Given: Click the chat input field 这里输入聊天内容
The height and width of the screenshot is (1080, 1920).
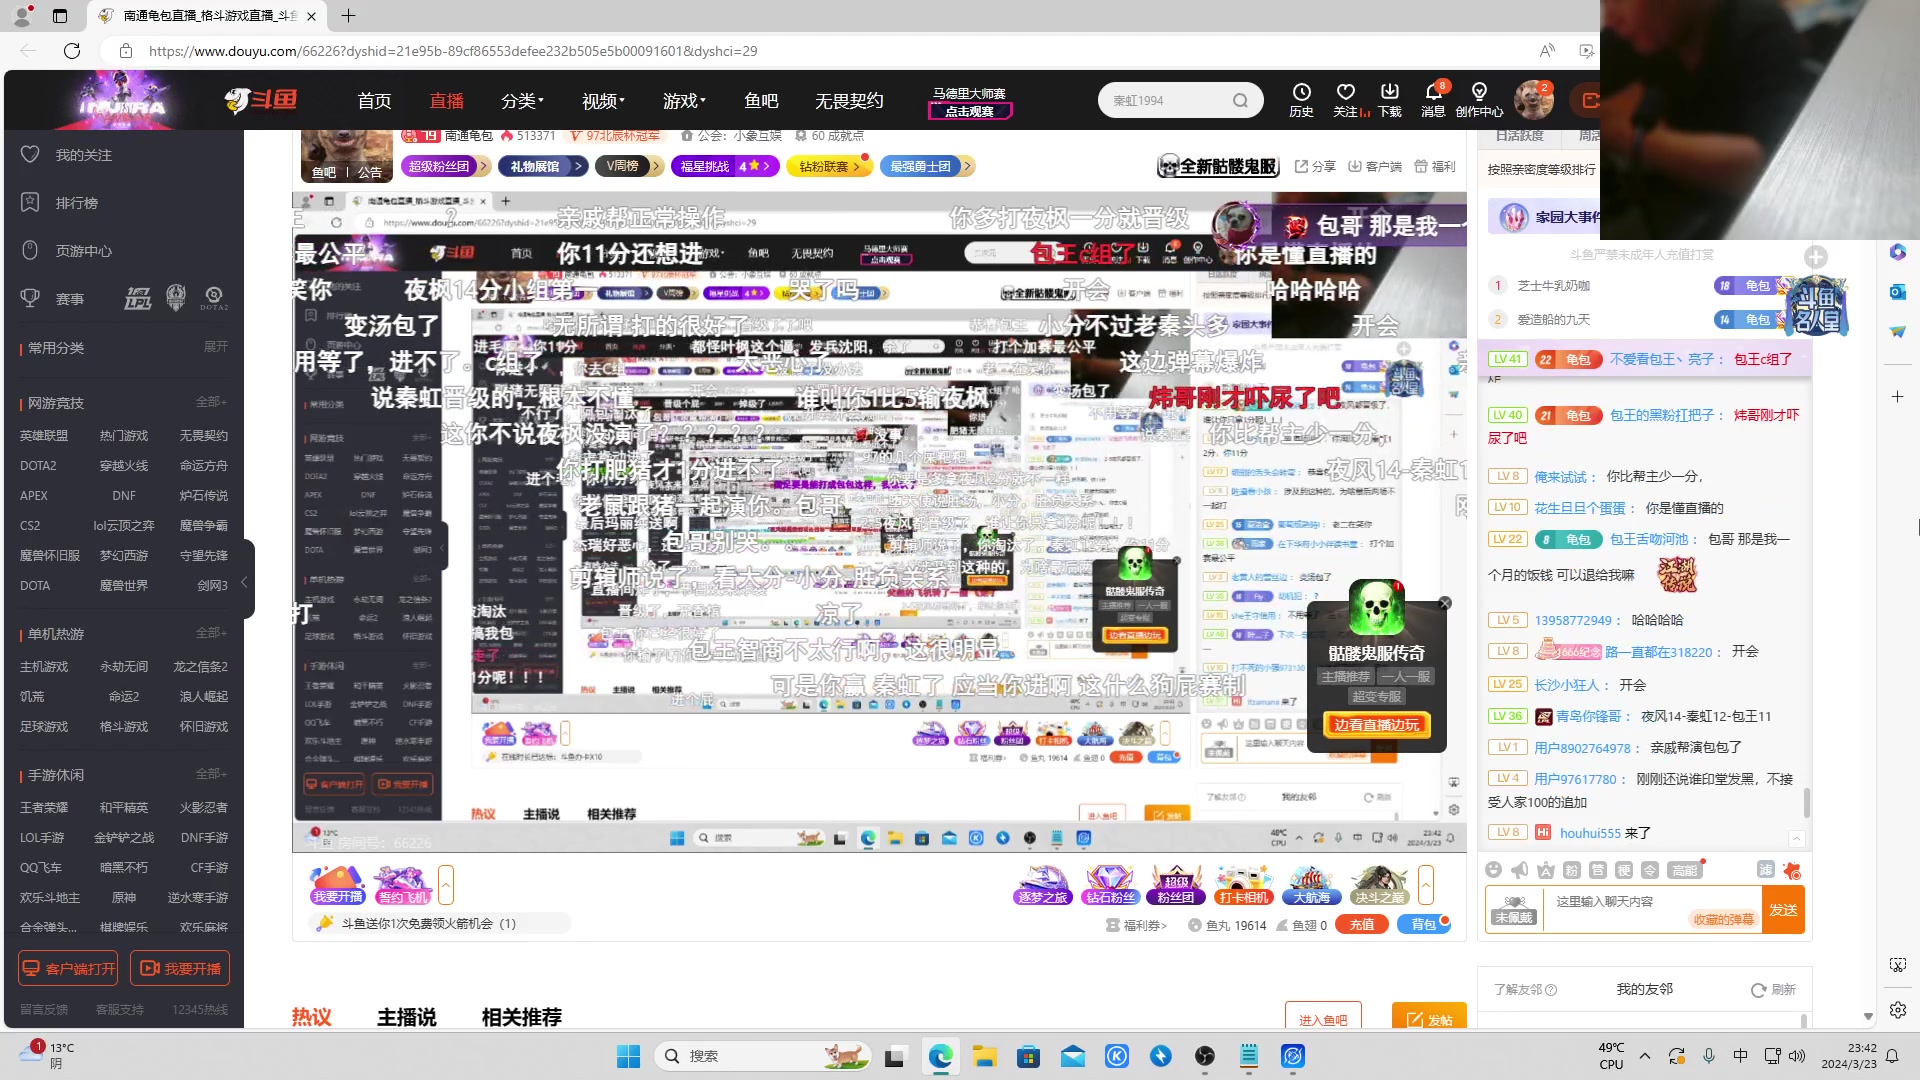Looking at the screenshot, I should [1652, 909].
